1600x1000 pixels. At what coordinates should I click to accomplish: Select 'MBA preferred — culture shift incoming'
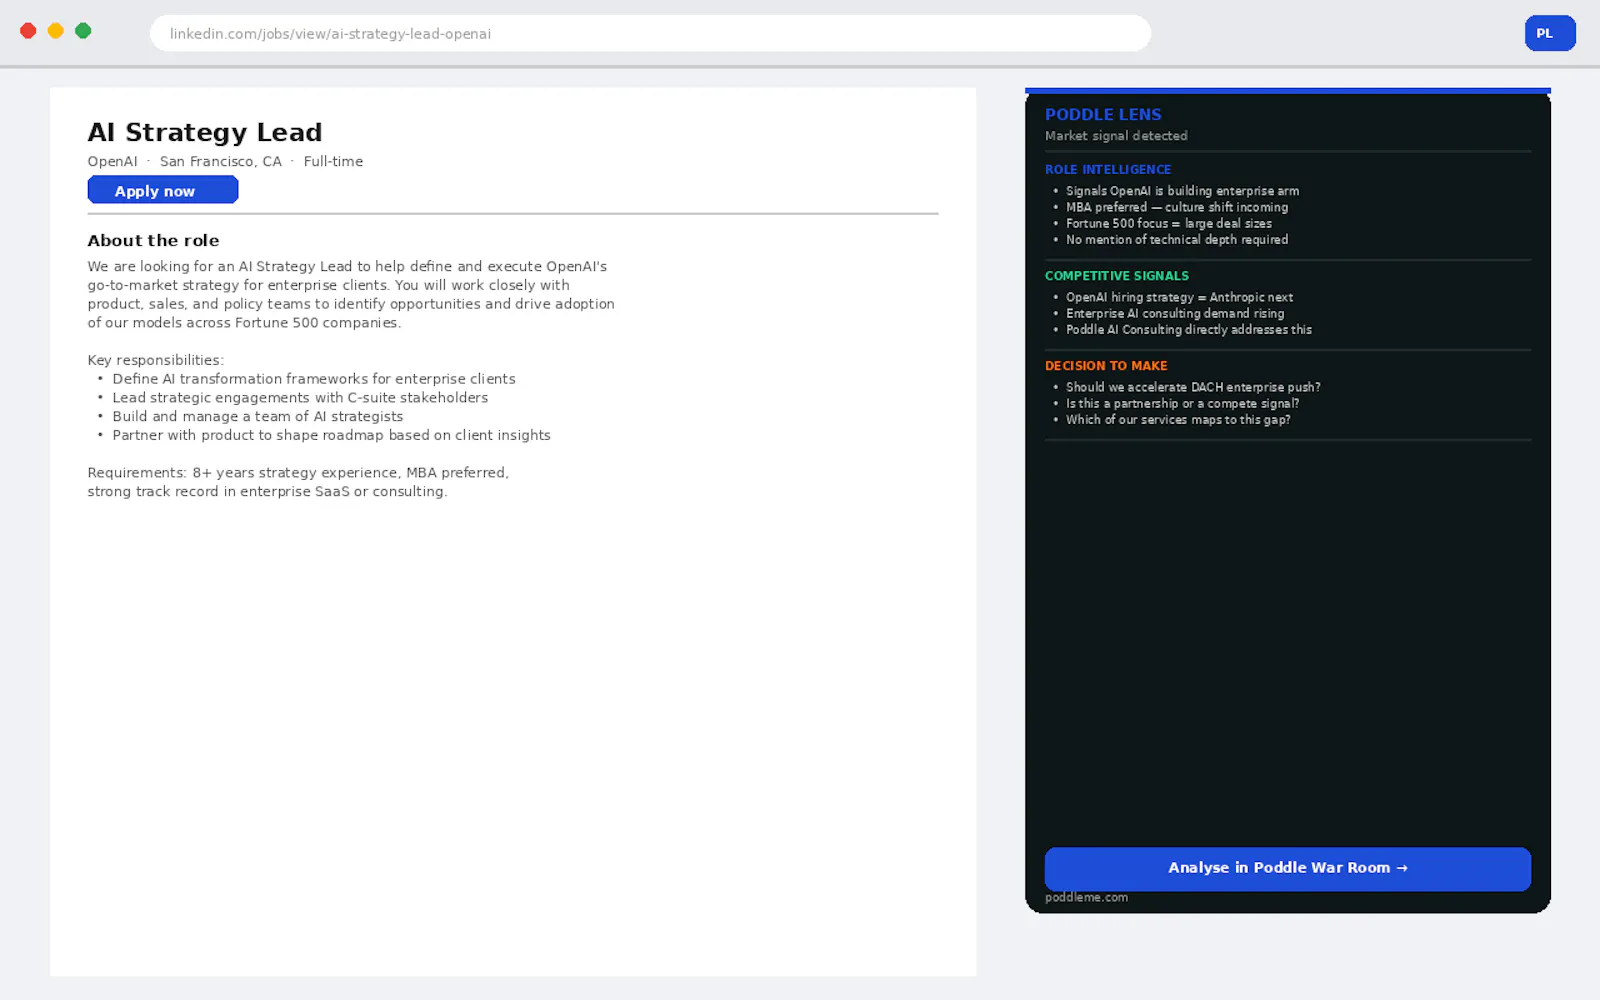pos(1177,207)
